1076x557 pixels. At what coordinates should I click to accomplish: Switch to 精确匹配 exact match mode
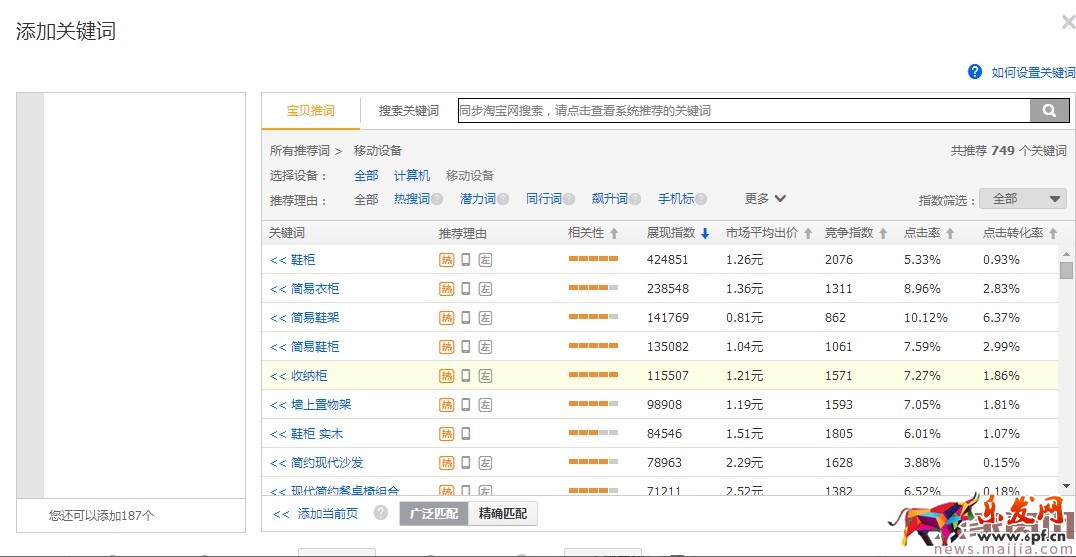coord(502,513)
